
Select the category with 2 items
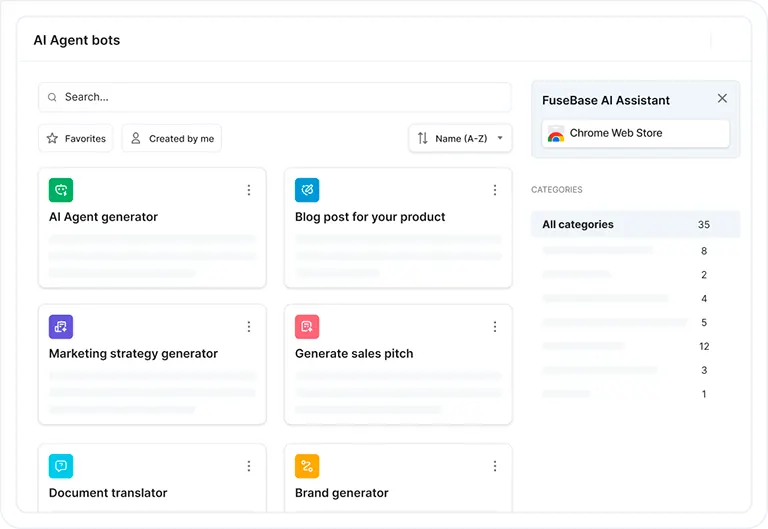click(636, 275)
